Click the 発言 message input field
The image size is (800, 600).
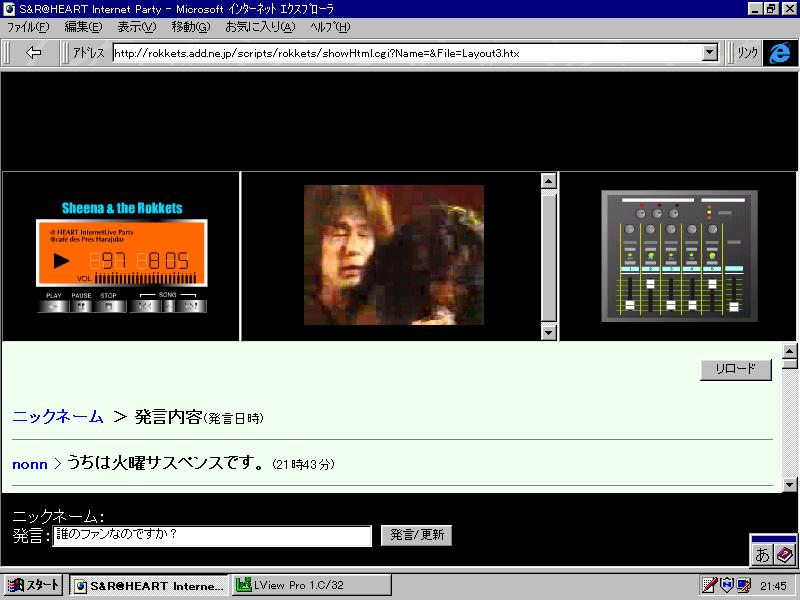pyautogui.click(x=212, y=535)
